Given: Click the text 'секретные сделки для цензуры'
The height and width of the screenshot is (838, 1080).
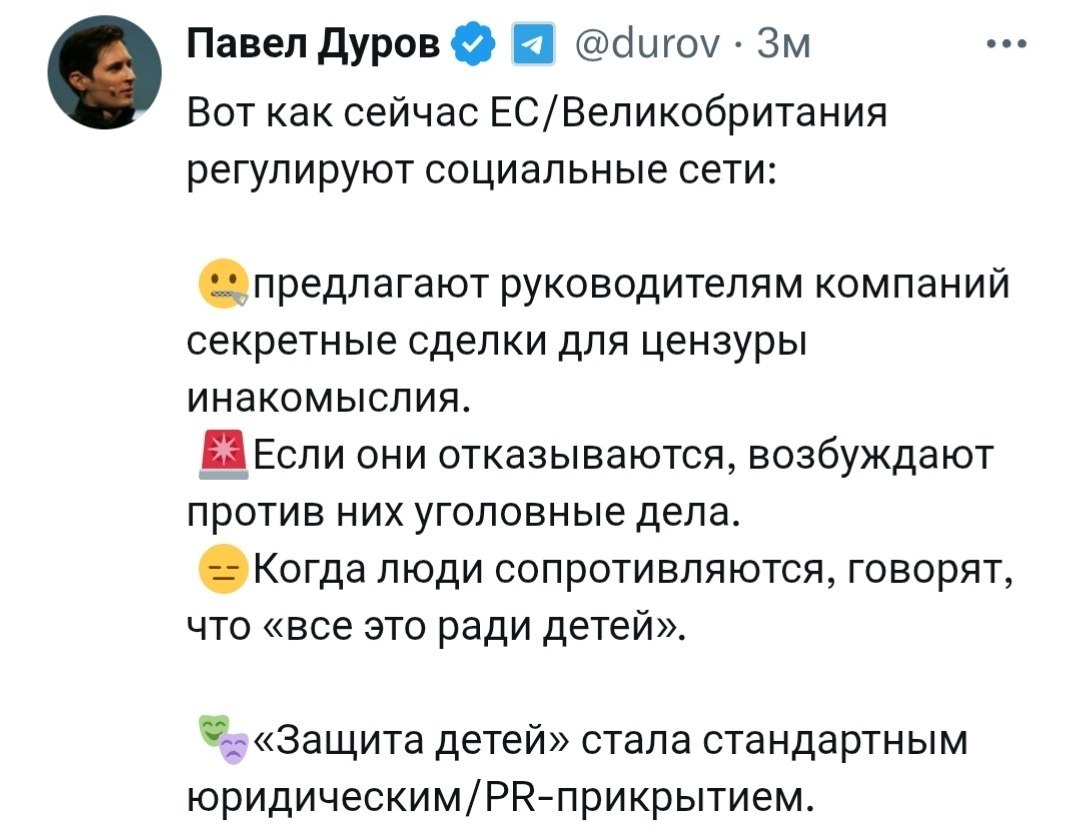Looking at the screenshot, I should pyautogui.click(x=497, y=344).
